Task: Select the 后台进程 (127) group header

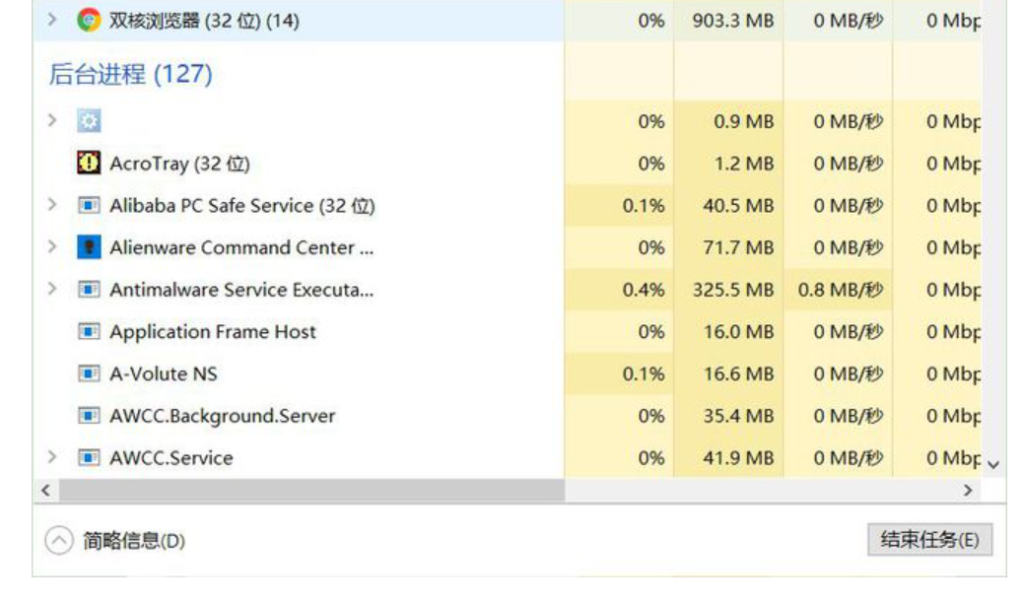Action: [130, 74]
